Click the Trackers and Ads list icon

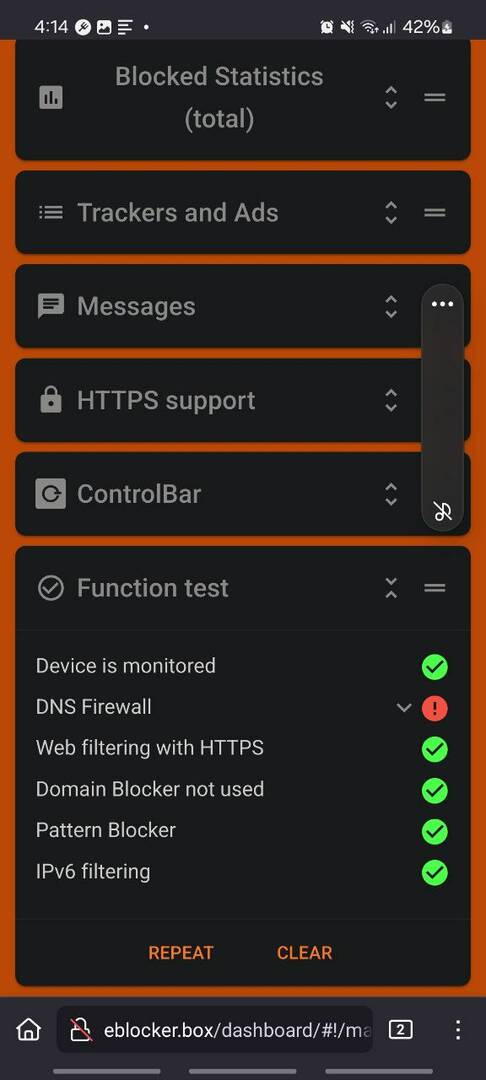(50, 212)
